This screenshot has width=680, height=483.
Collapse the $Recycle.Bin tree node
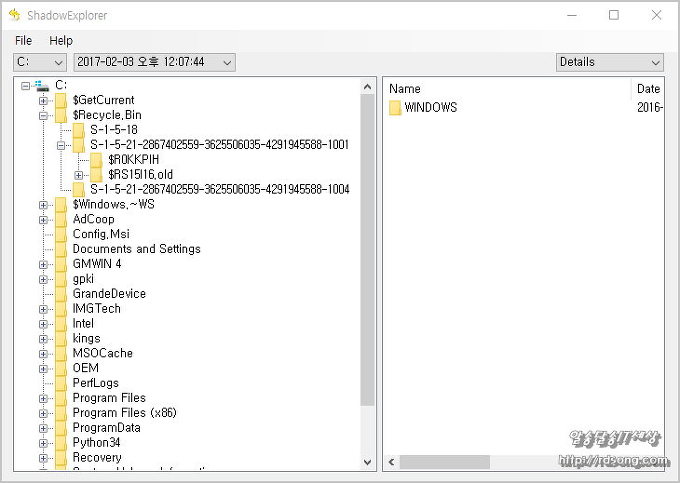pos(43,116)
